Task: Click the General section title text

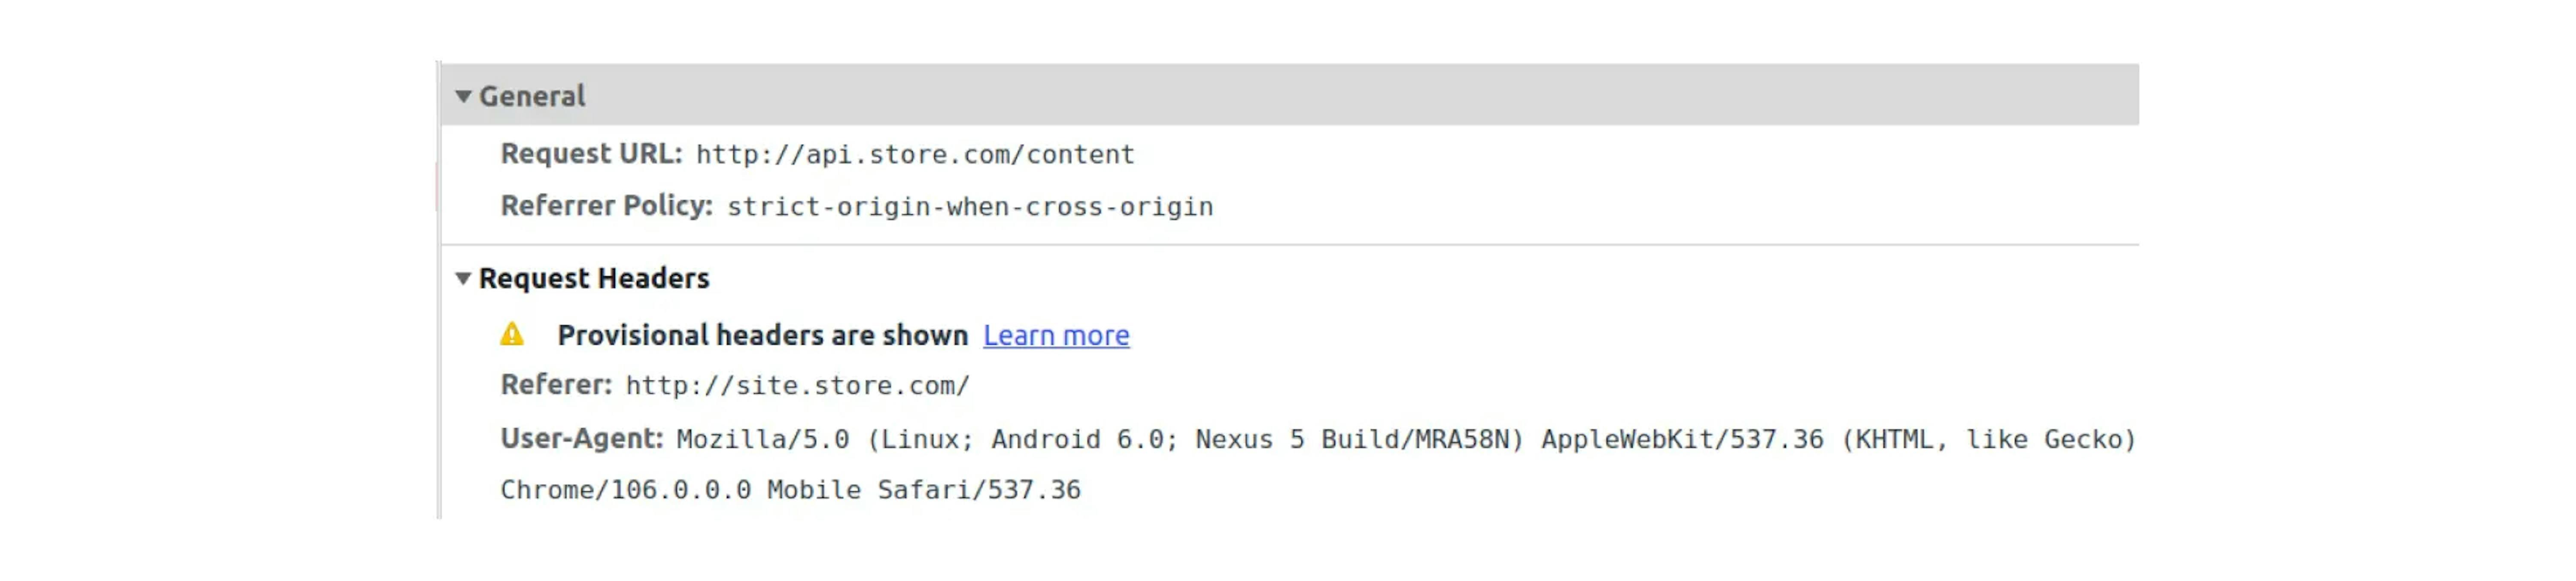Action: 532,96
